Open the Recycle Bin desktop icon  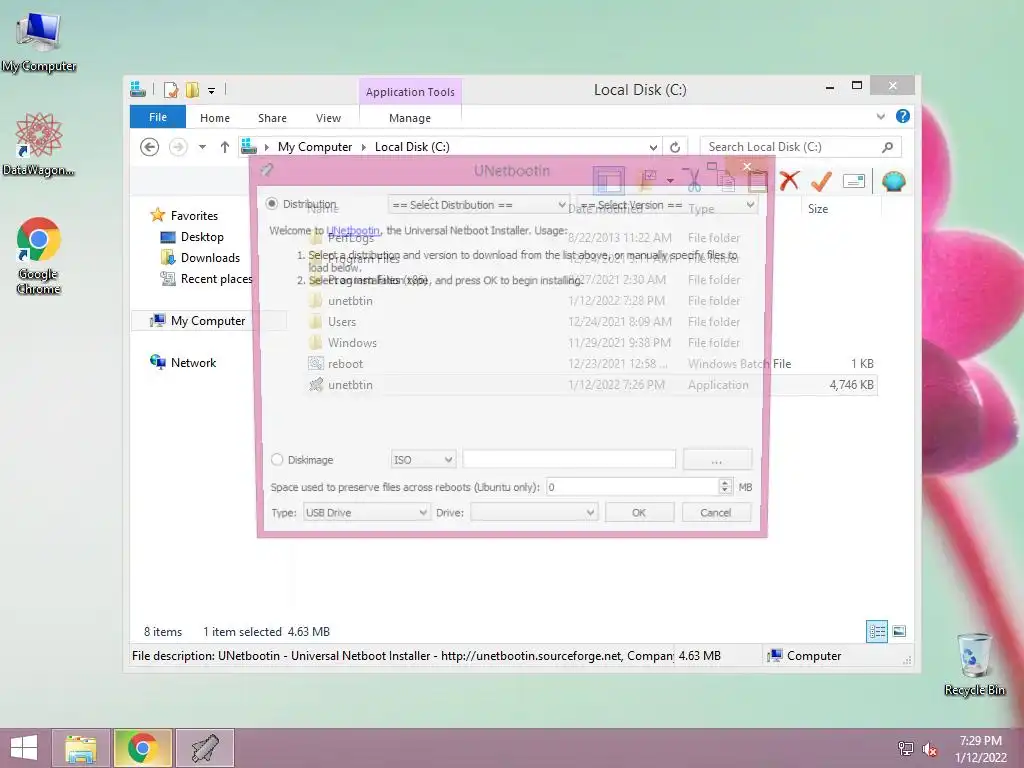974,664
